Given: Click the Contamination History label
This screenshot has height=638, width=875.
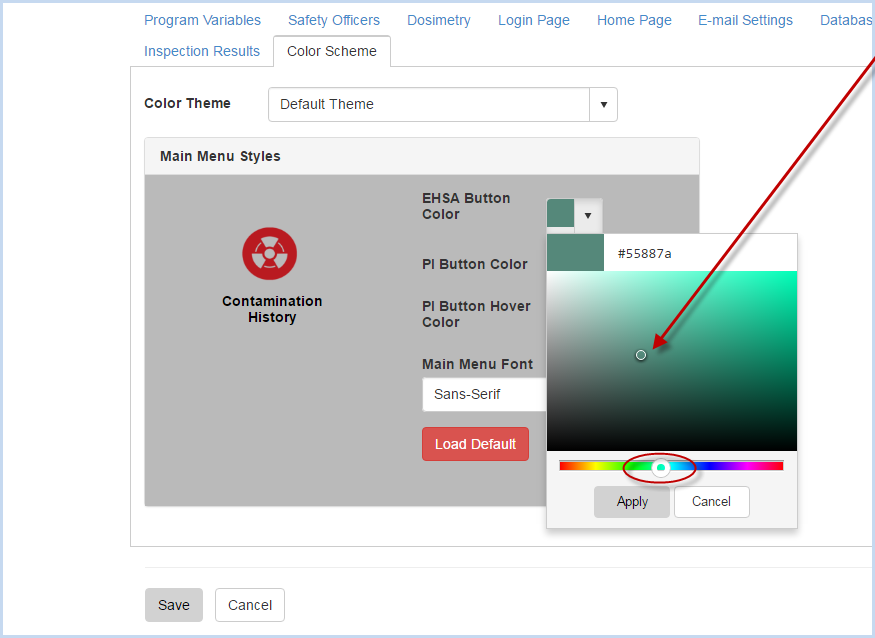Looking at the screenshot, I should (x=272, y=309).
